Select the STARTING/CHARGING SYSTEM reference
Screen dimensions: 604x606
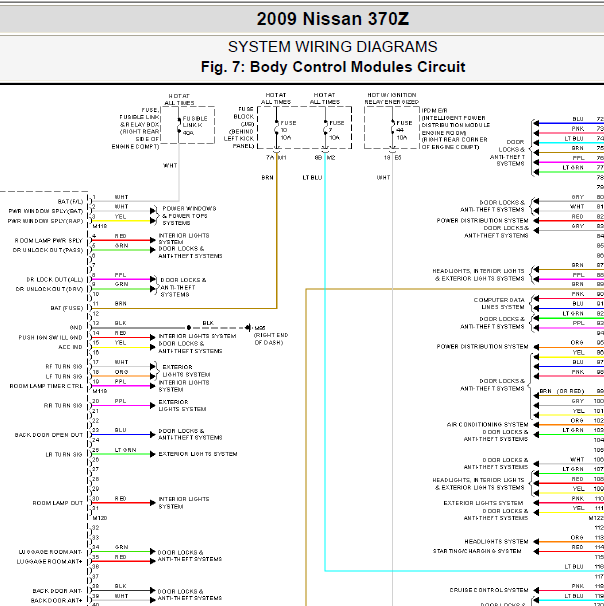(477, 551)
